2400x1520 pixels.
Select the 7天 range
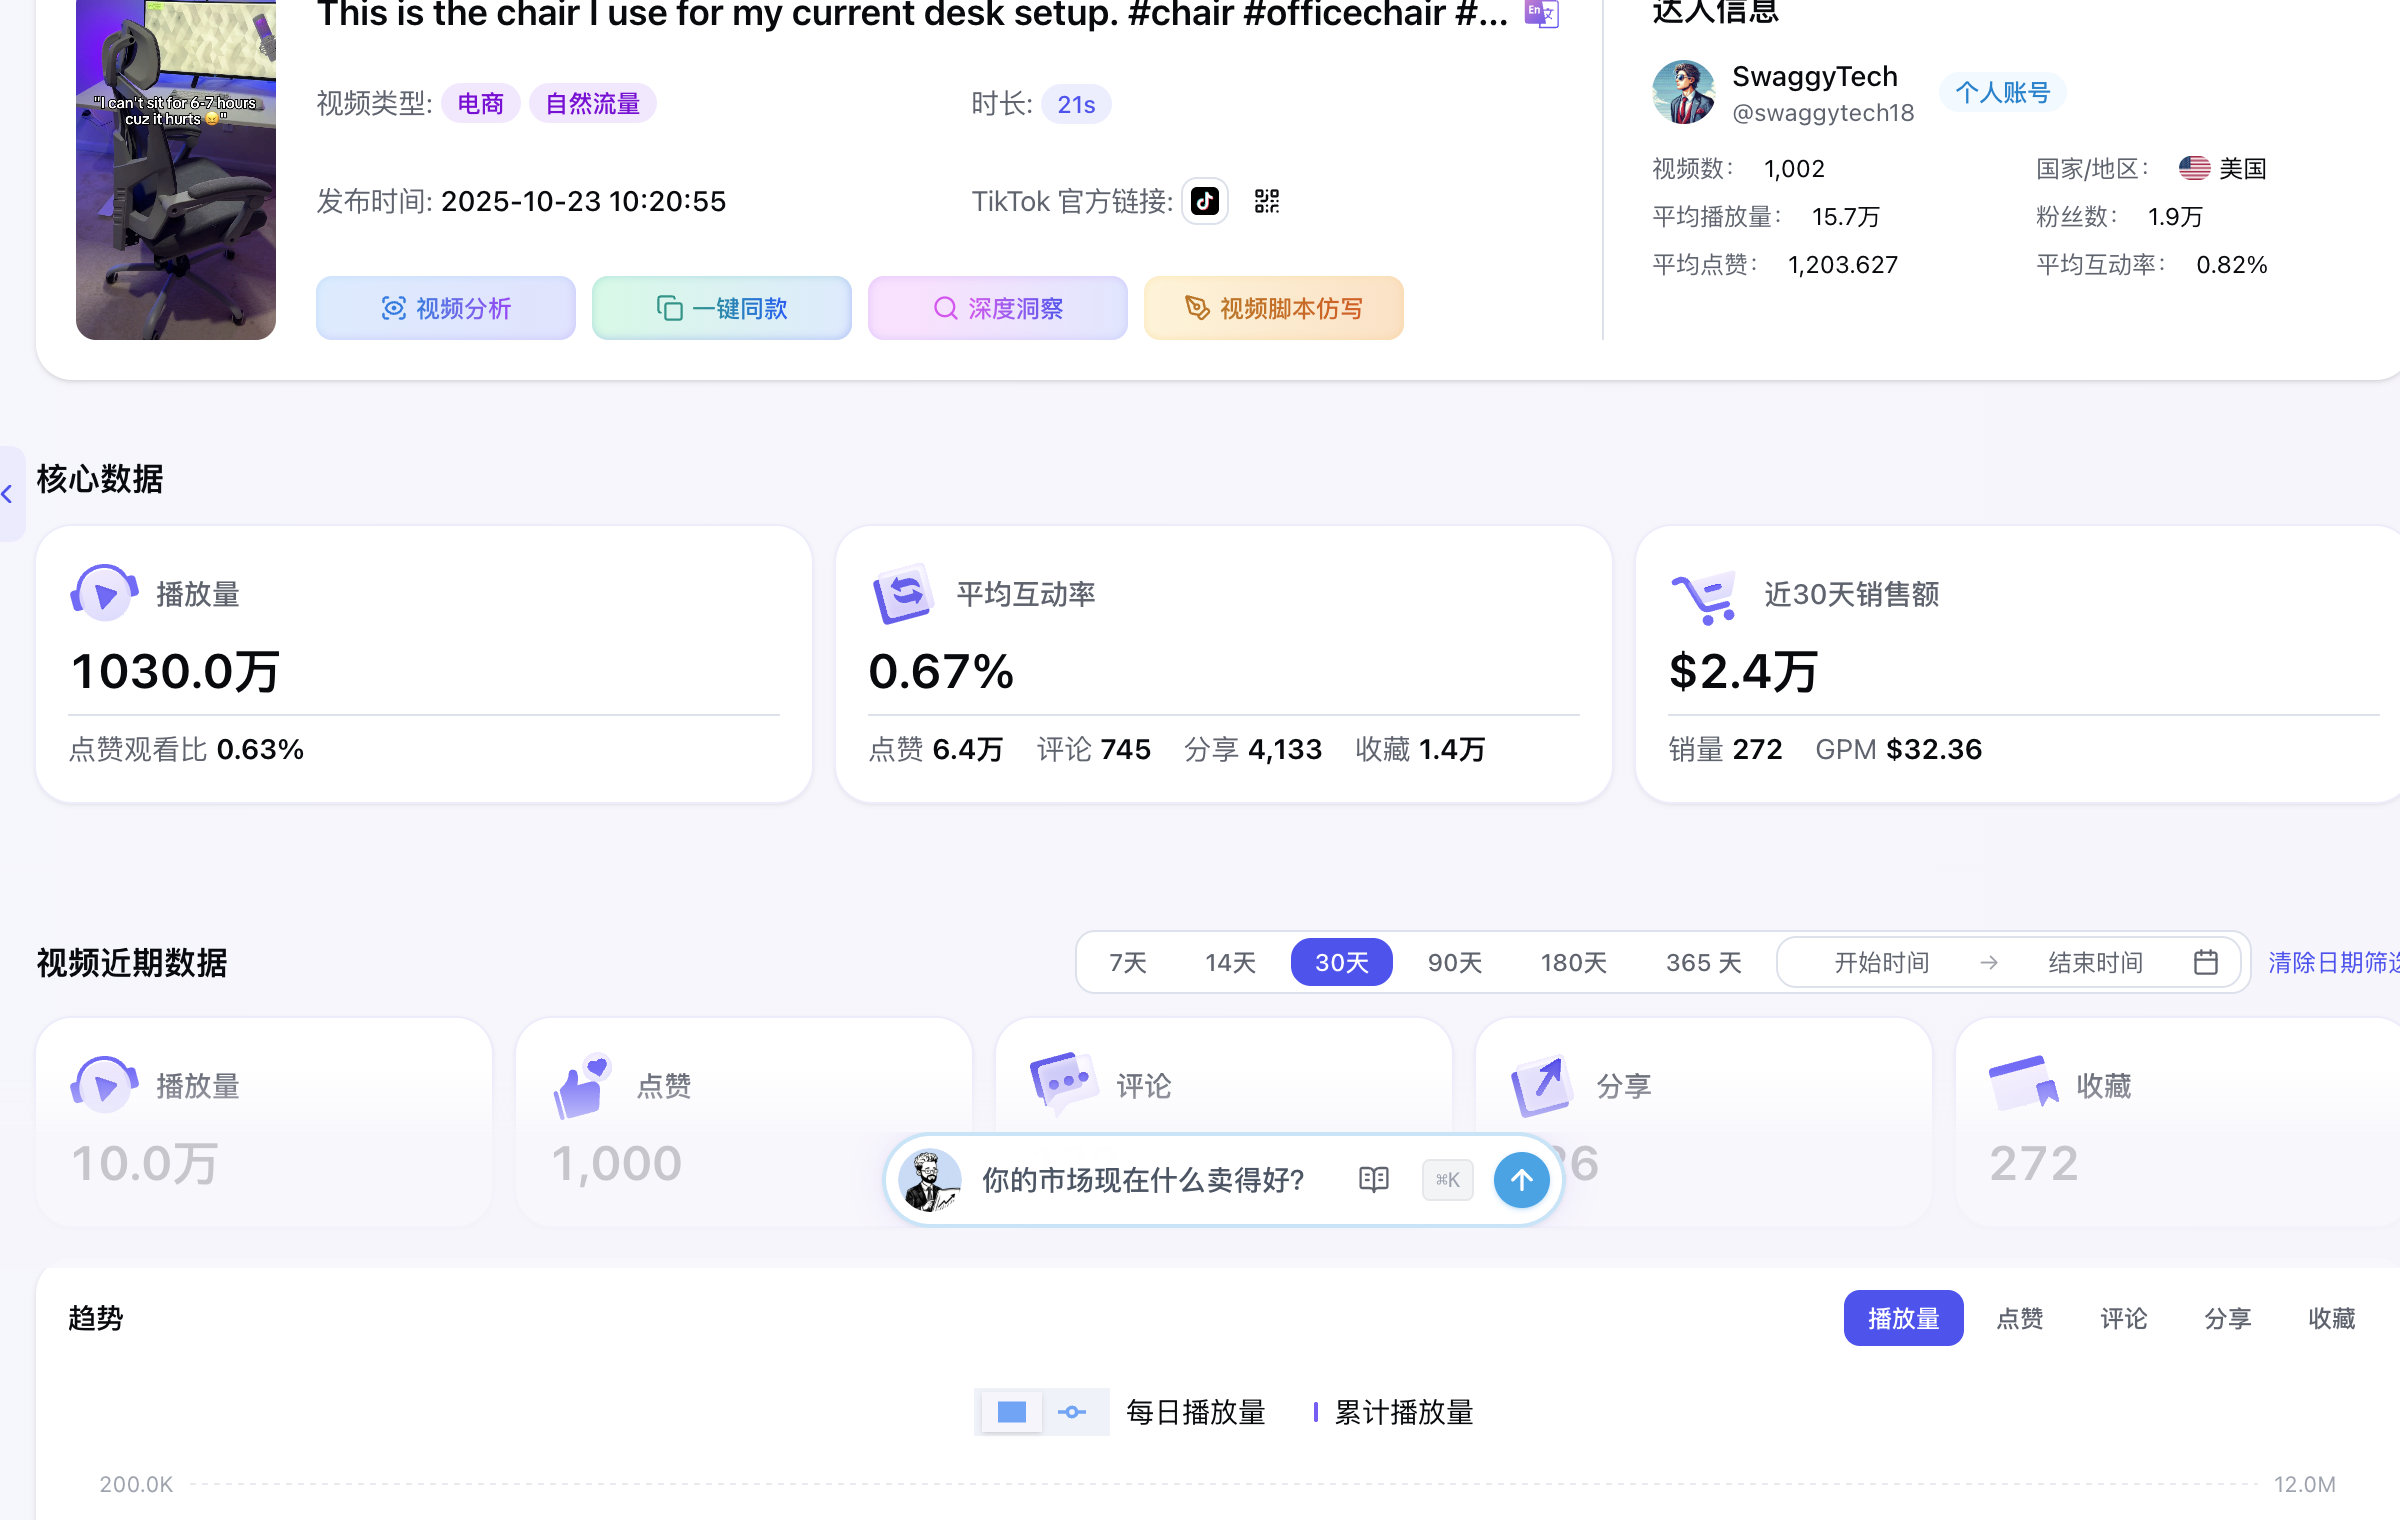[x=1127, y=962]
